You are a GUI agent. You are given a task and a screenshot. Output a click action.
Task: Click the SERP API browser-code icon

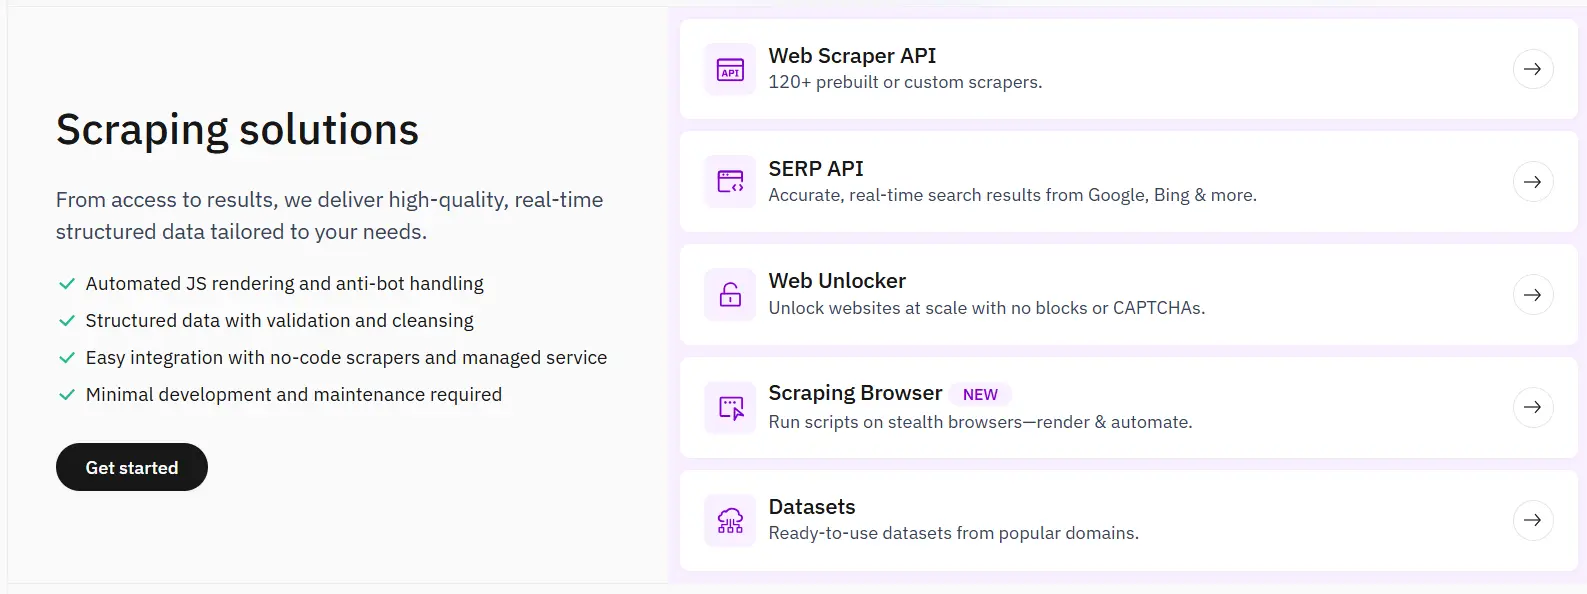click(x=731, y=182)
